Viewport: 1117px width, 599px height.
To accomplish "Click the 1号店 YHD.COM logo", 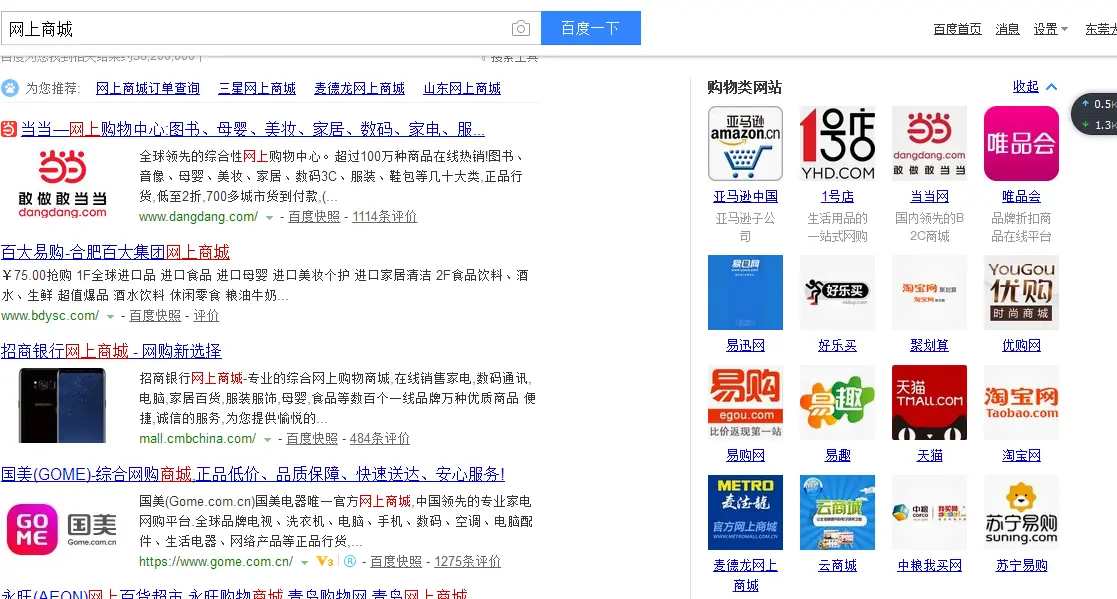I will (837, 143).
